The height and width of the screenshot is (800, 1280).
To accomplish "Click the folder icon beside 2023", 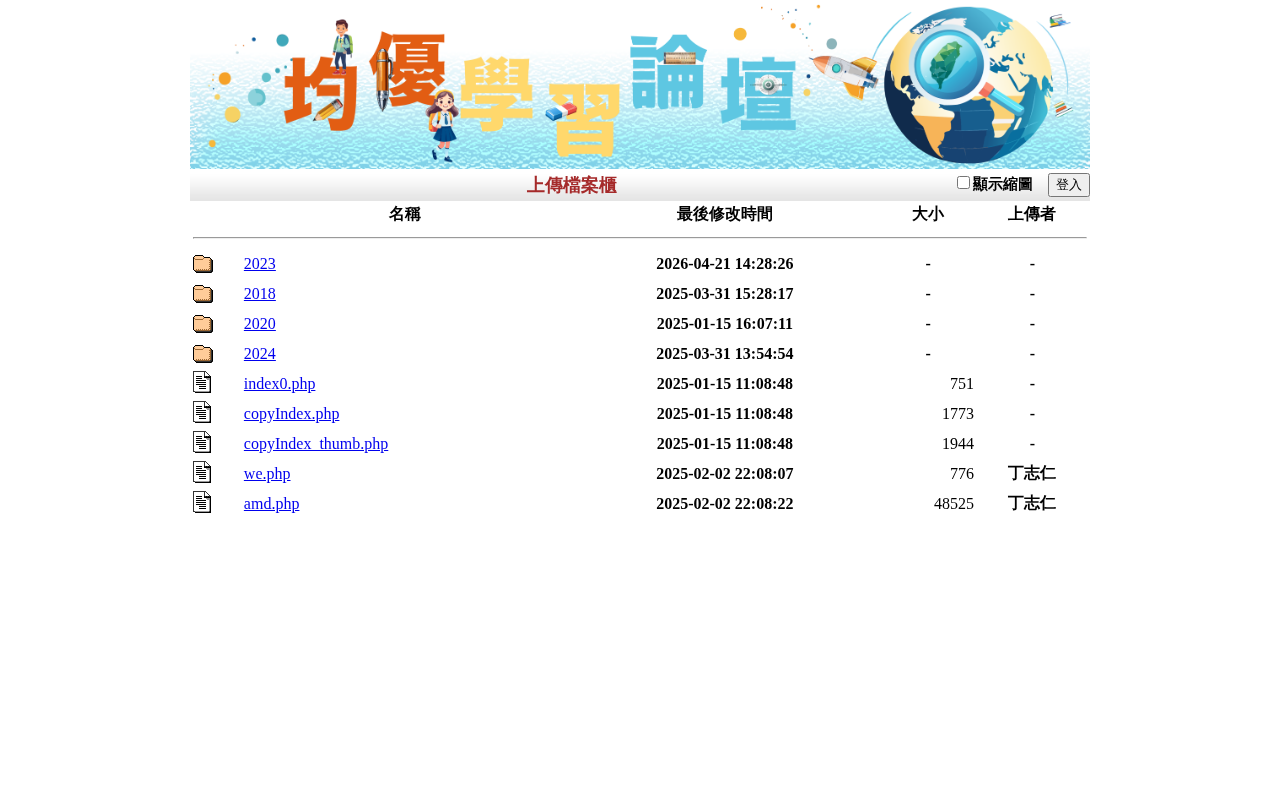I will 203,264.
